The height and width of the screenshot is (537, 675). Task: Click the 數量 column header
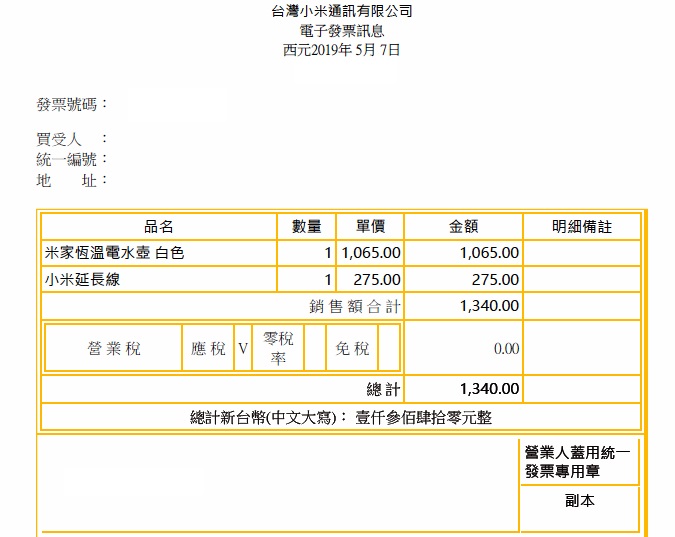[x=307, y=227]
